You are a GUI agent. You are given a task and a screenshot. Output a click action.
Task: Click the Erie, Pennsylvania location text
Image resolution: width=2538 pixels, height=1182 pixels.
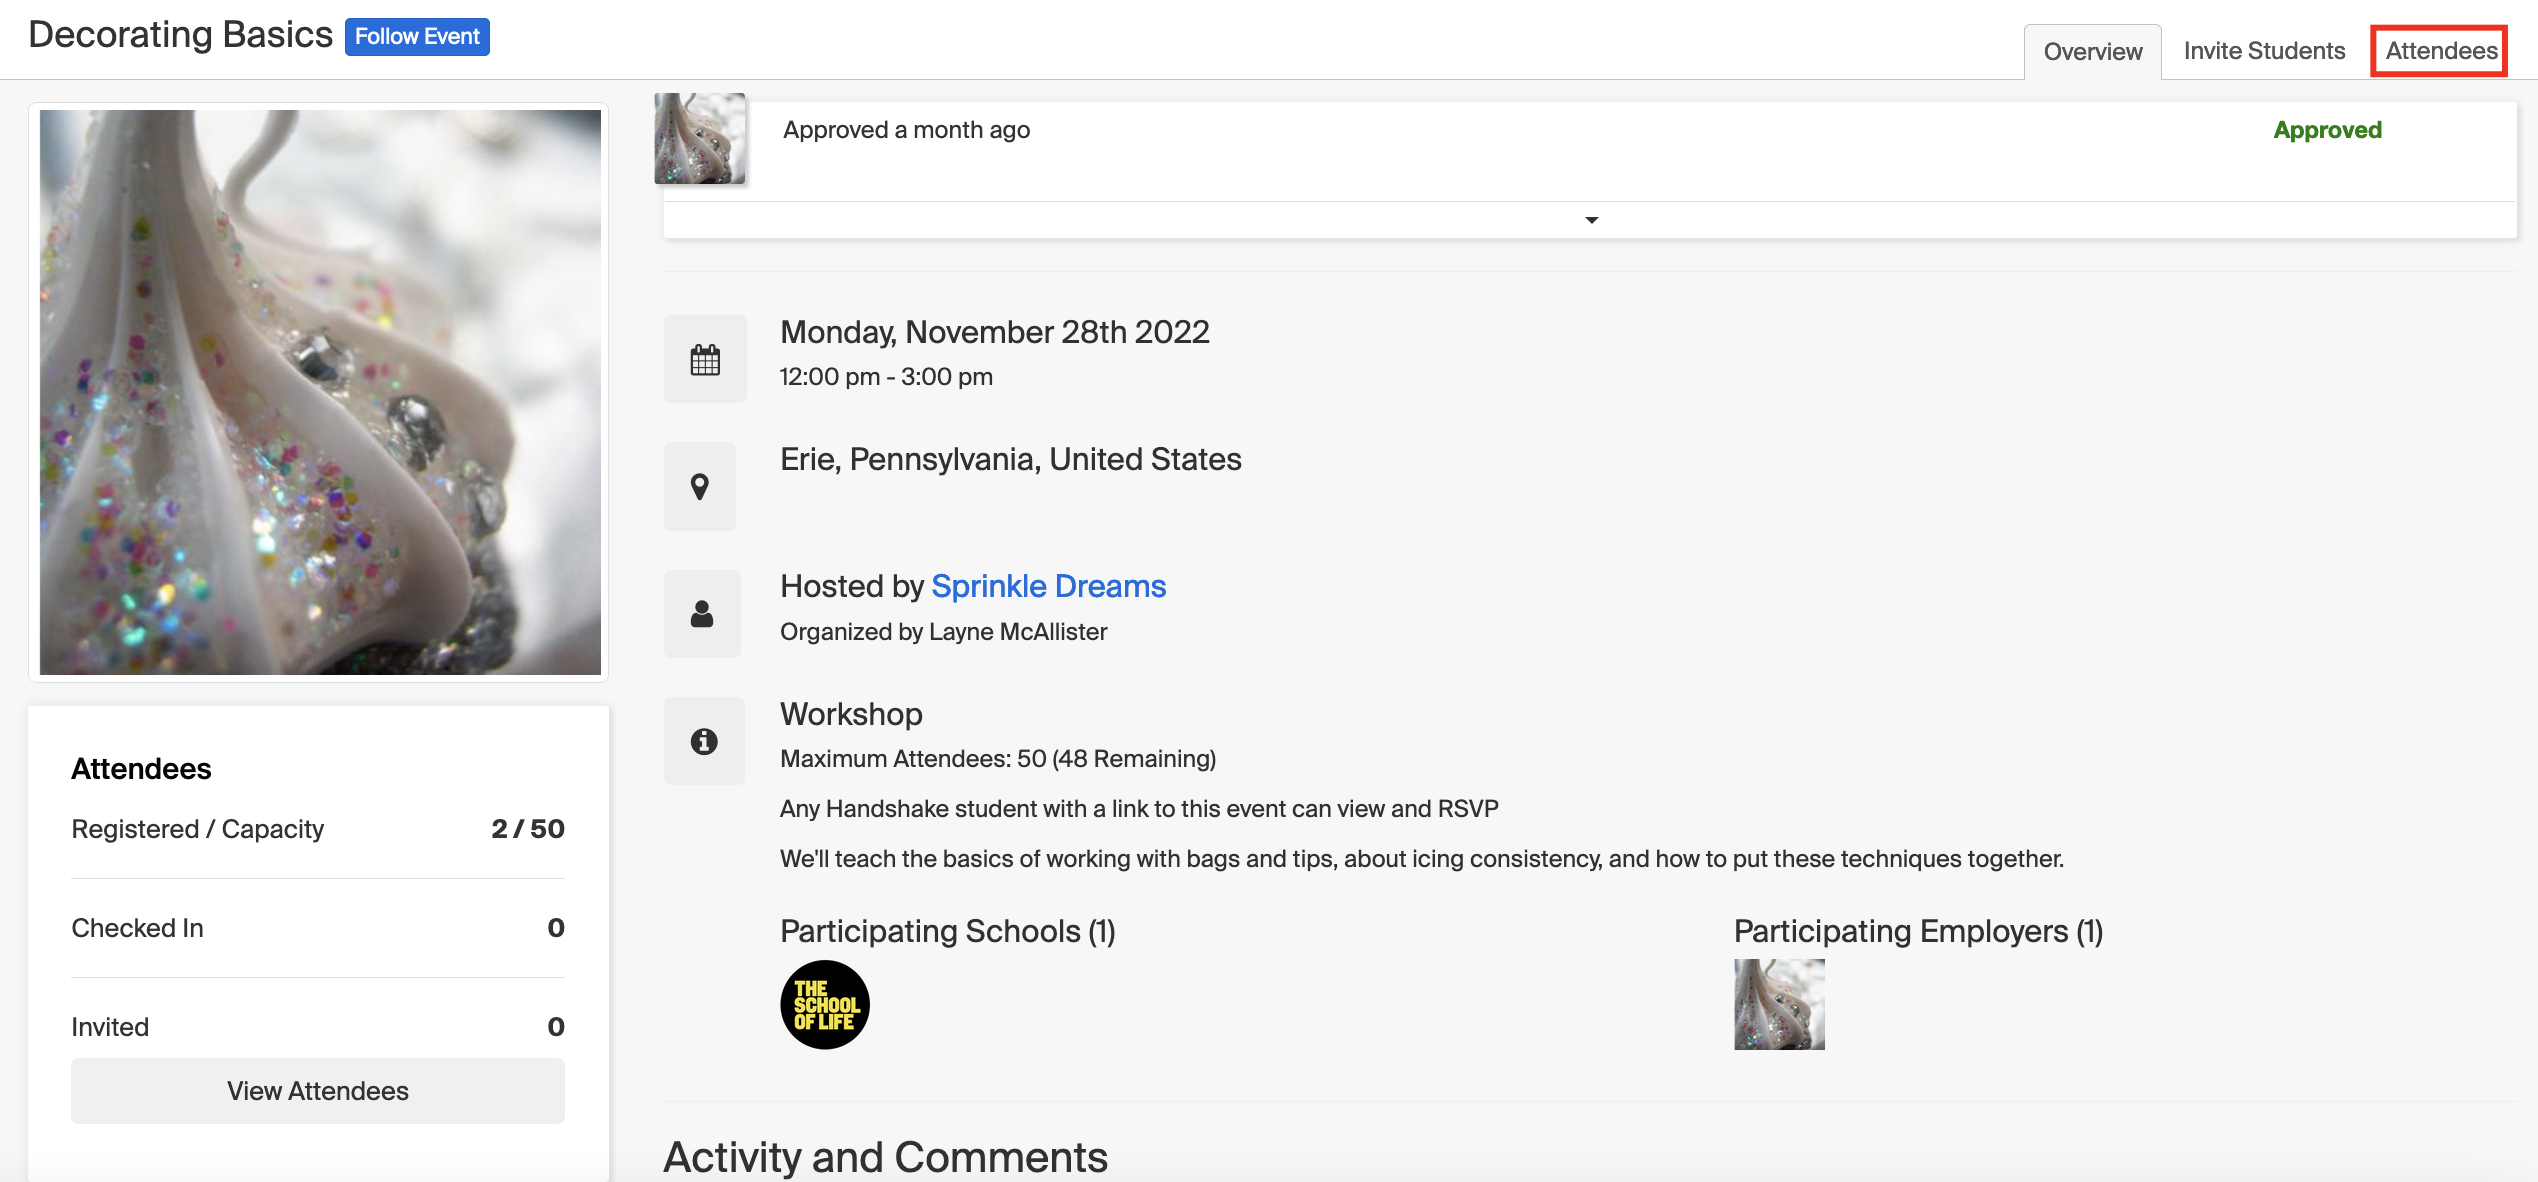1010,459
